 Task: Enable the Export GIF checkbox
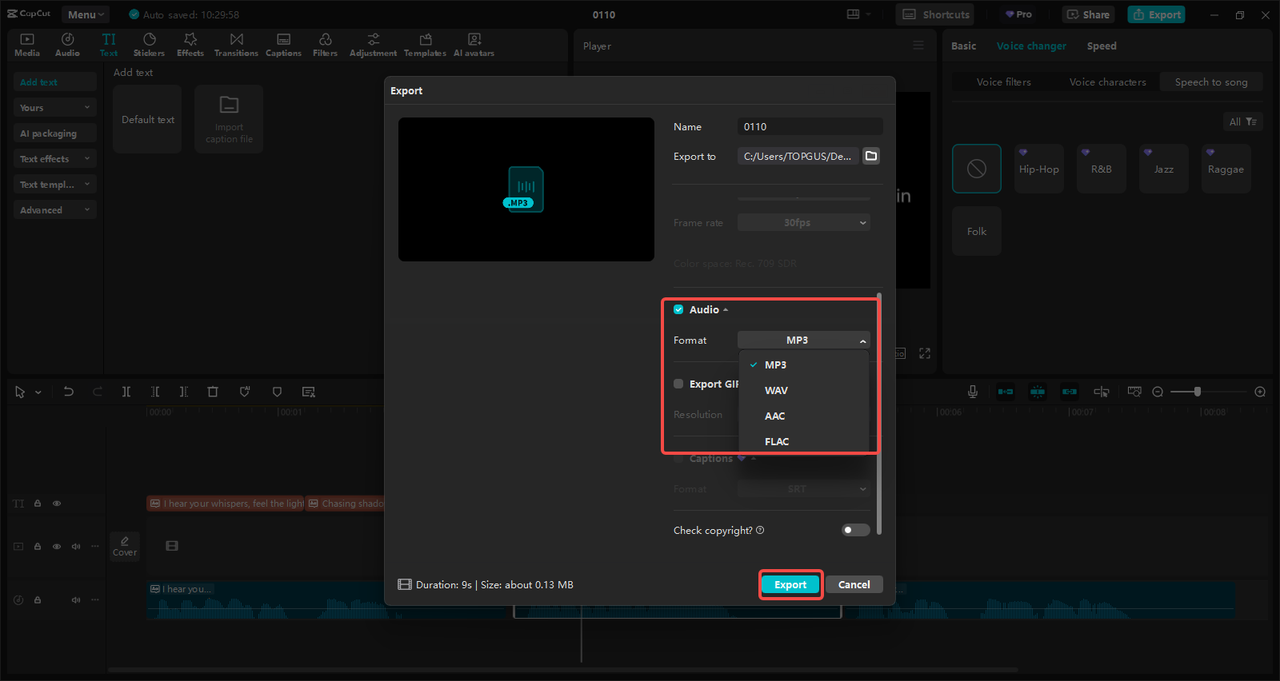(x=679, y=384)
